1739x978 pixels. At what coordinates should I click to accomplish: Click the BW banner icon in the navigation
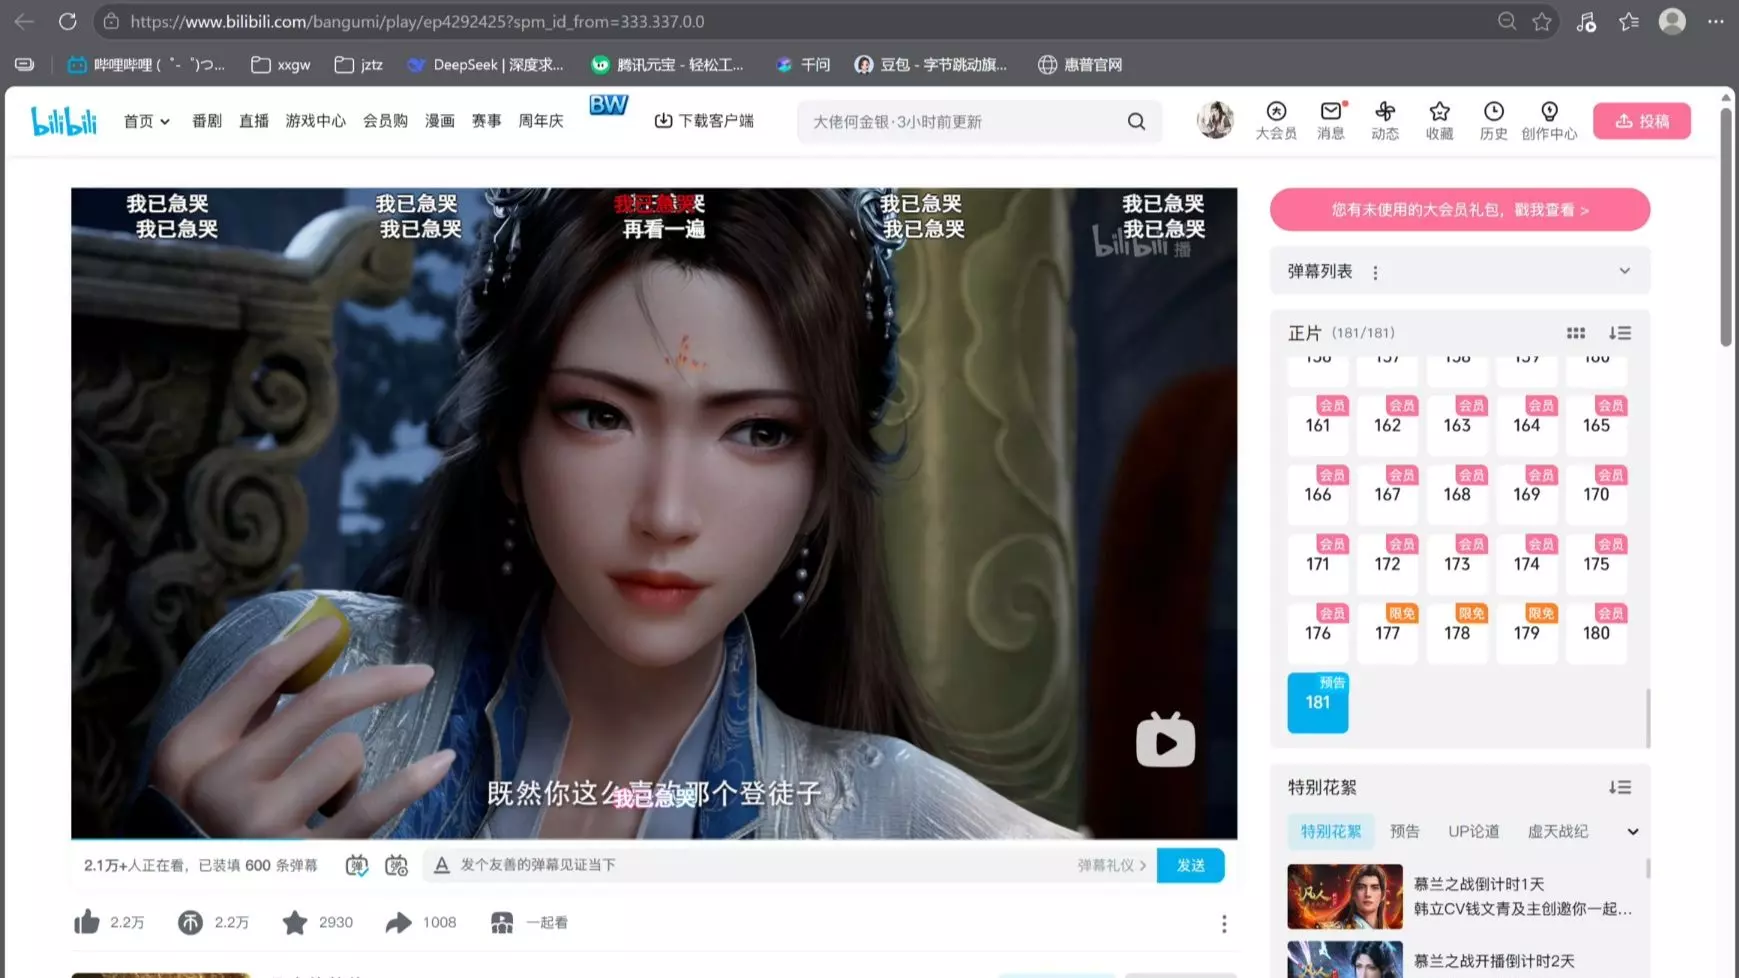[608, 105]
